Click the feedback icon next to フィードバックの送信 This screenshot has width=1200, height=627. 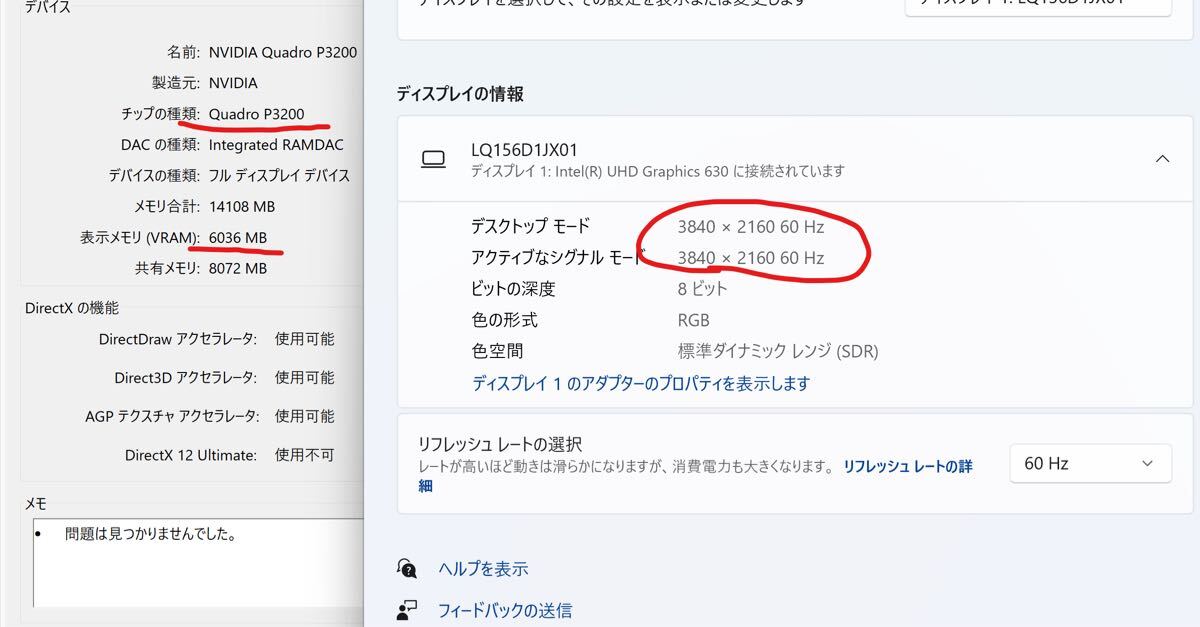(x=407, y=610)
